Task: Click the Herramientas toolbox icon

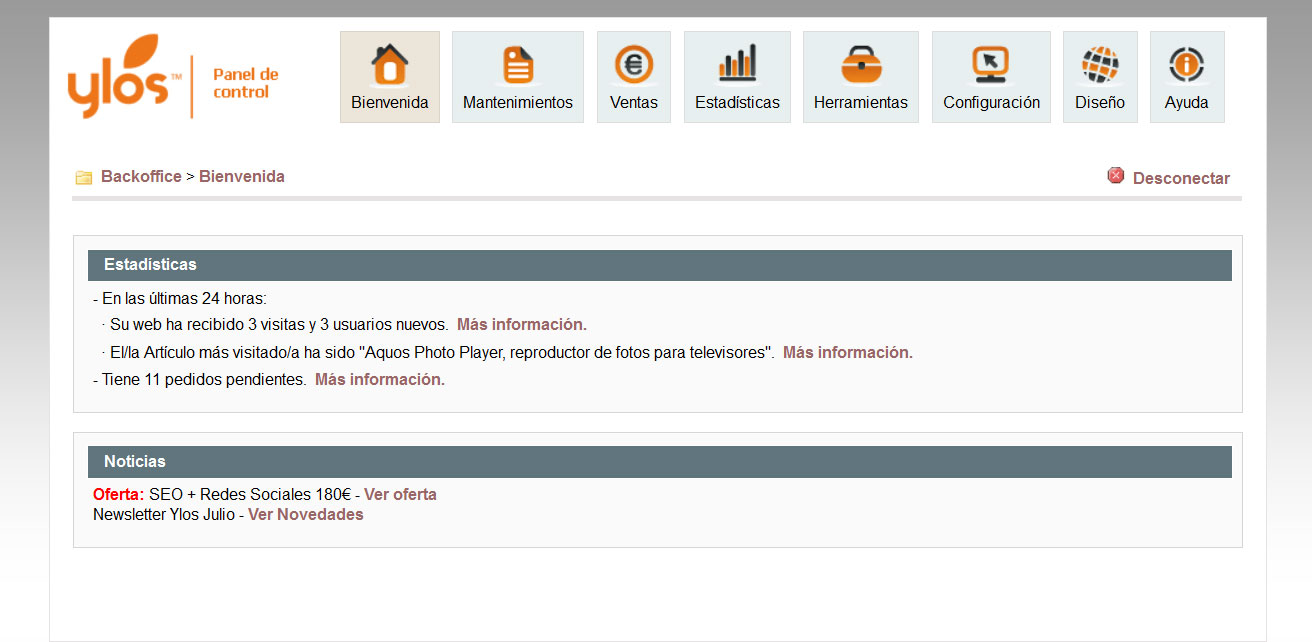Action: point(860,65)
